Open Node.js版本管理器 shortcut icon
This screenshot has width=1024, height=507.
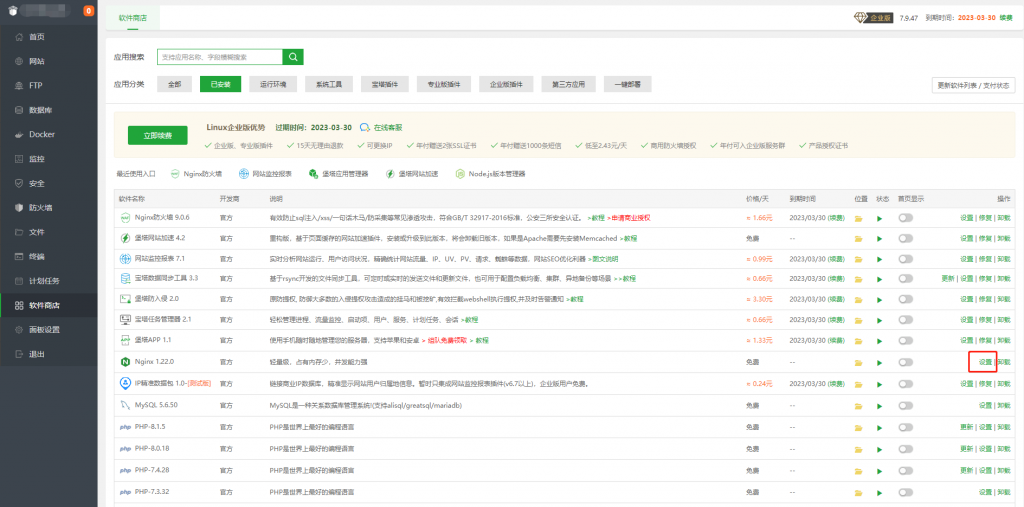[460, 173]
